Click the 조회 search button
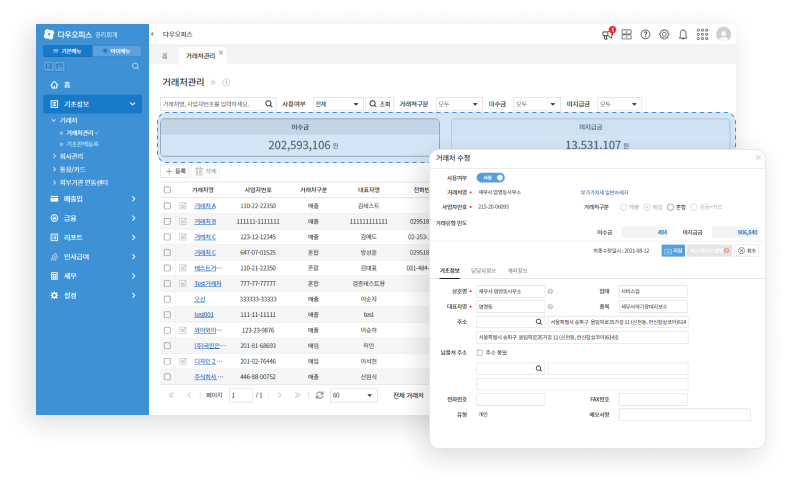Screen dimensions: 791x486 pyautogui.click(x=380, y=104)
